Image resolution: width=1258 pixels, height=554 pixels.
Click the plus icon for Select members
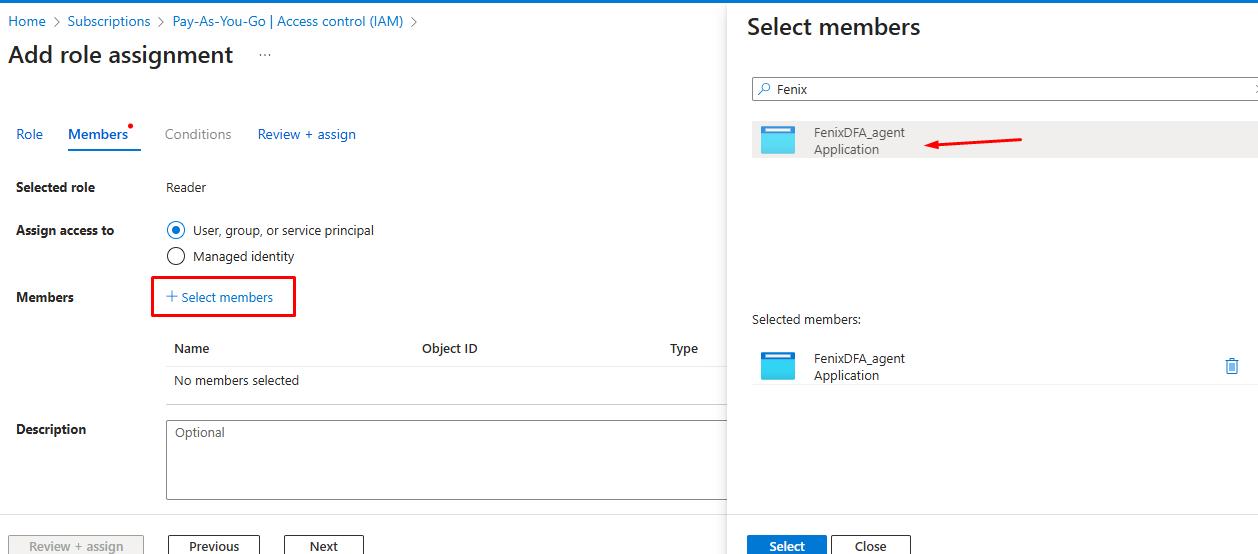tap(171, 297)
